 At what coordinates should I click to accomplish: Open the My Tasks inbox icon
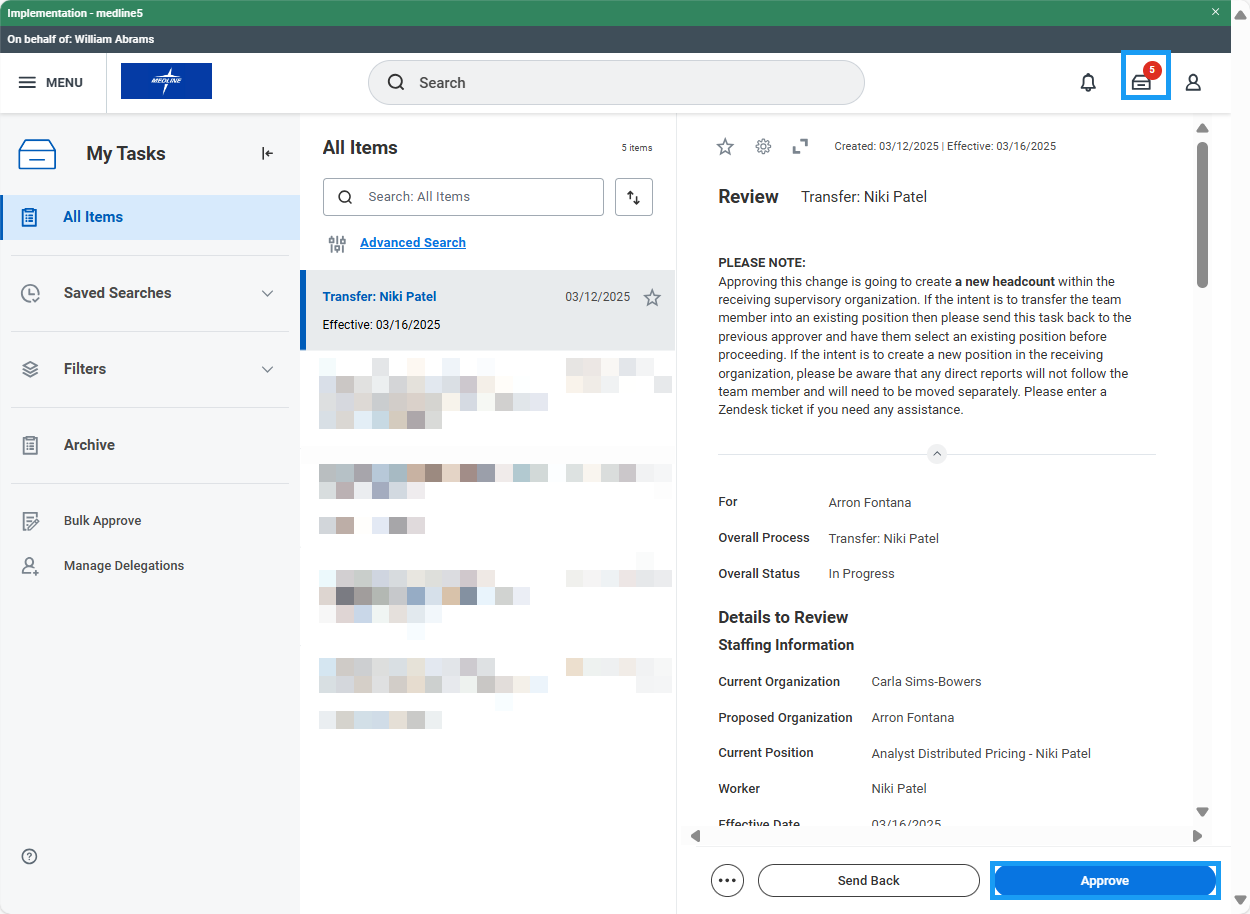(1144, 83)
